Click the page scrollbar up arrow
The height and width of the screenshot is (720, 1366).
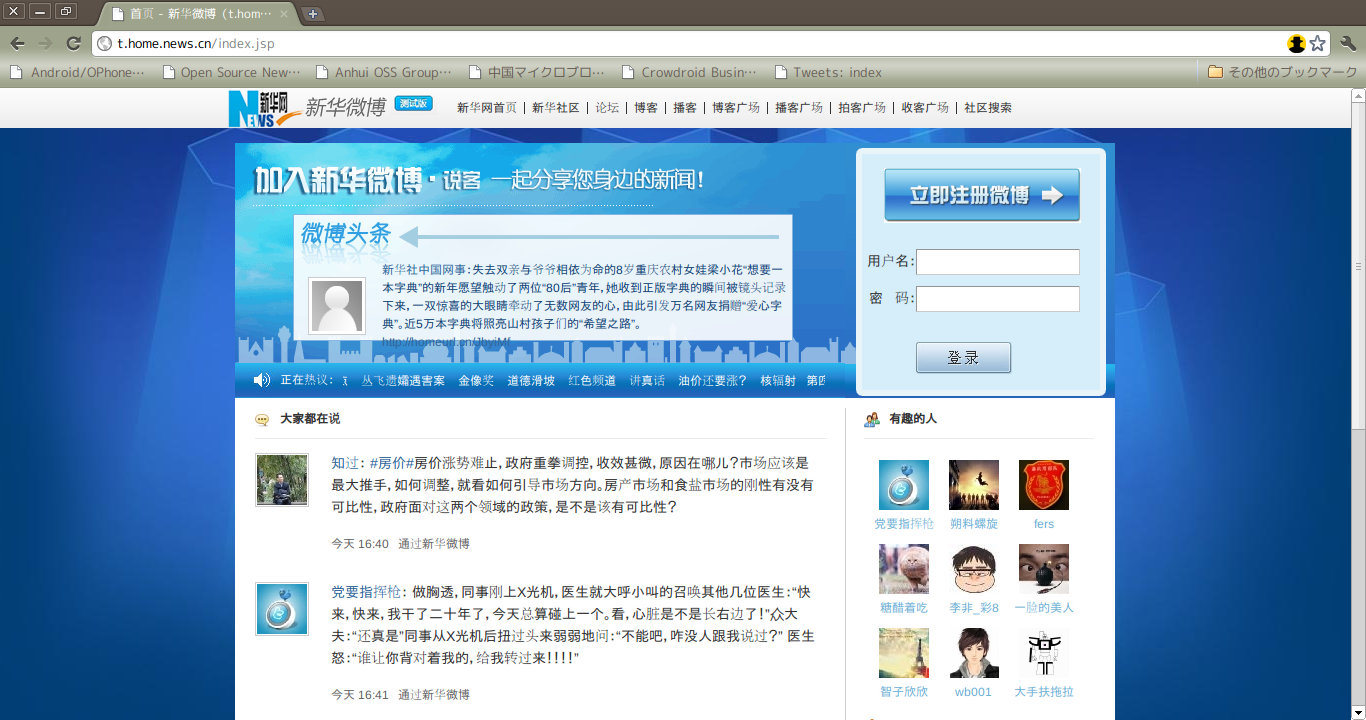point(1358,96)
